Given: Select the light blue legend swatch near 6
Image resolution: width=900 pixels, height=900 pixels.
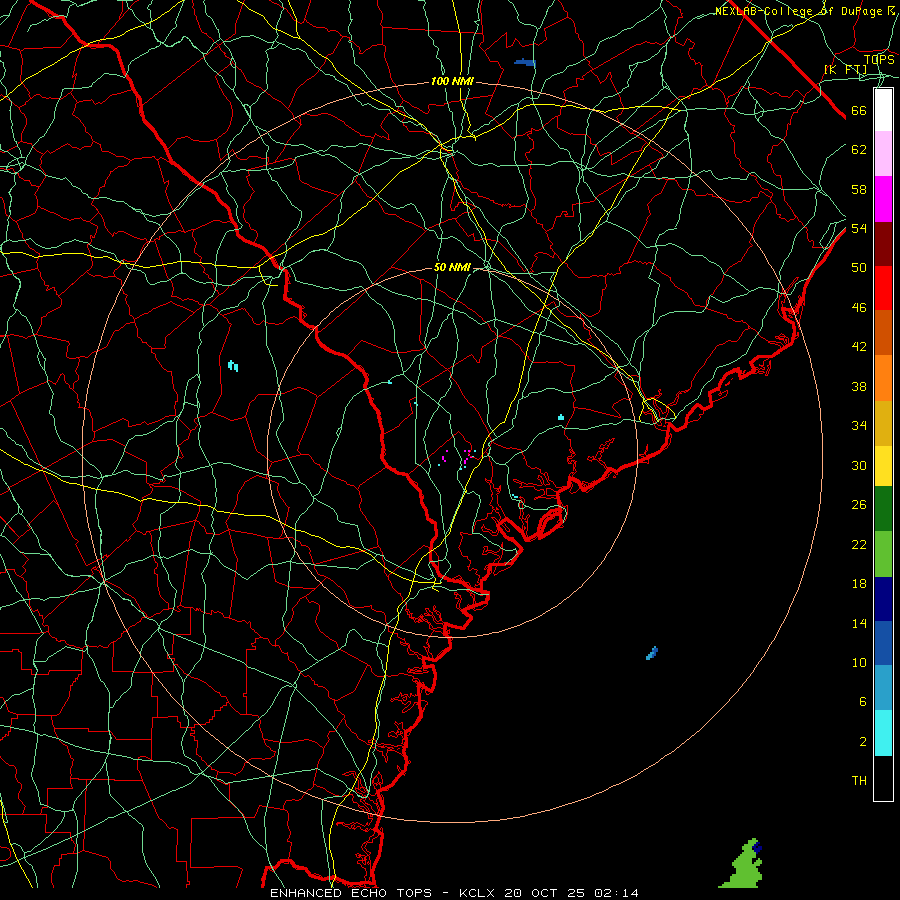Looking at the screenshot, I should click(883, 687).
